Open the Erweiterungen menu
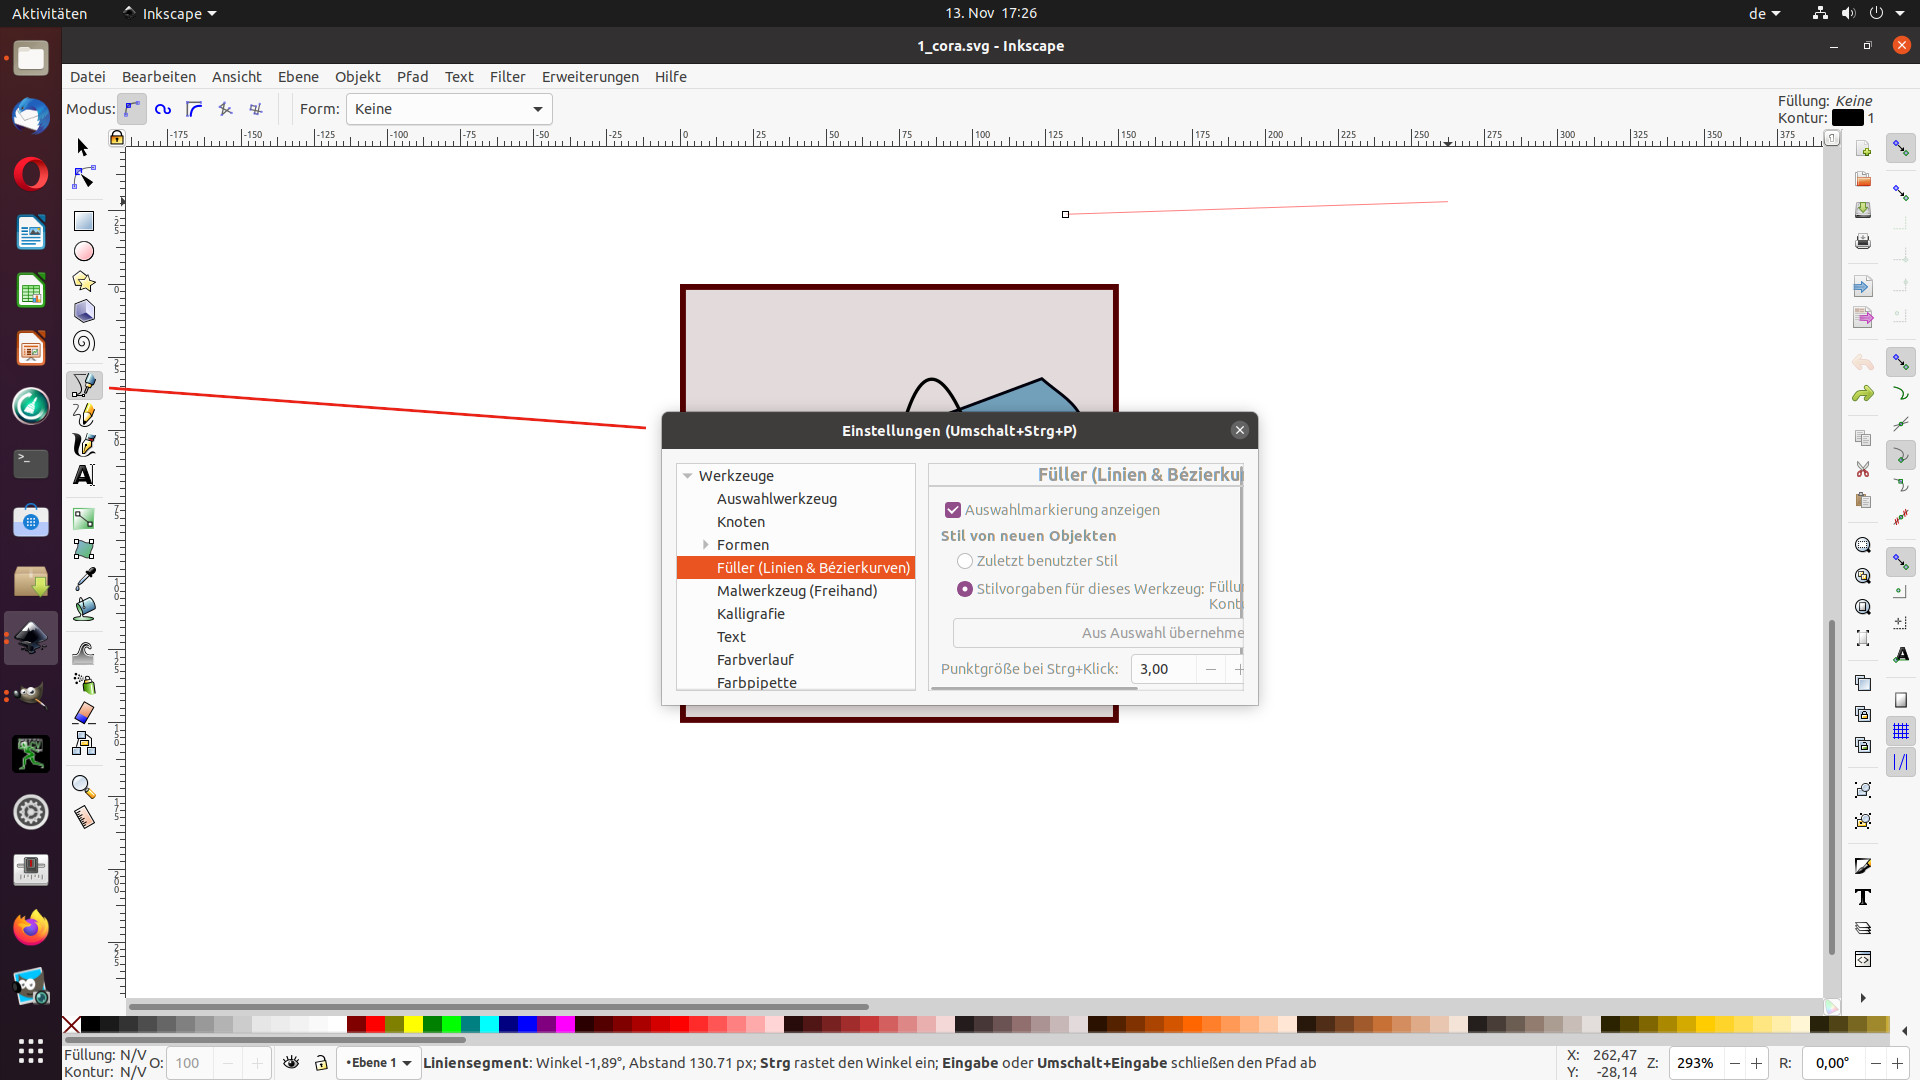Image resolution: width=1920 pixels, height=1080 pixels. point(590,77)
